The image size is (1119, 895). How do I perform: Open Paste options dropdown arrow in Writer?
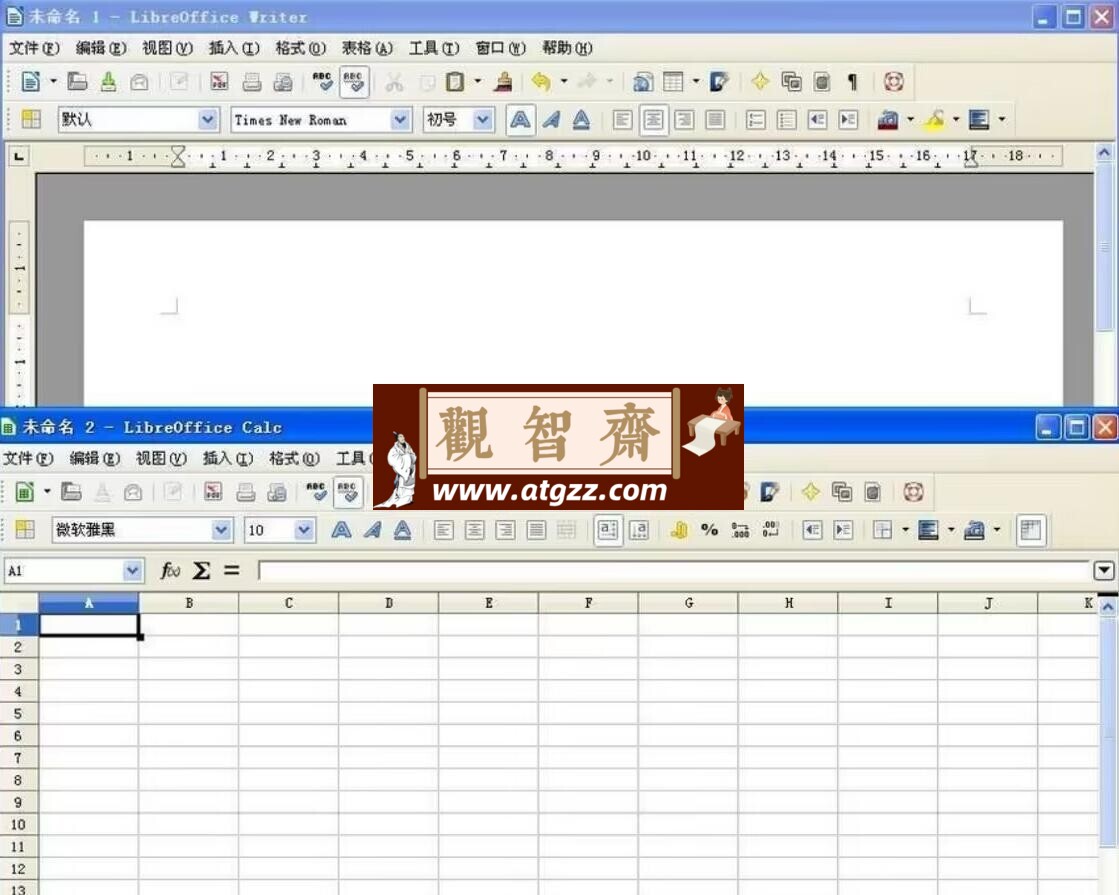477,81
